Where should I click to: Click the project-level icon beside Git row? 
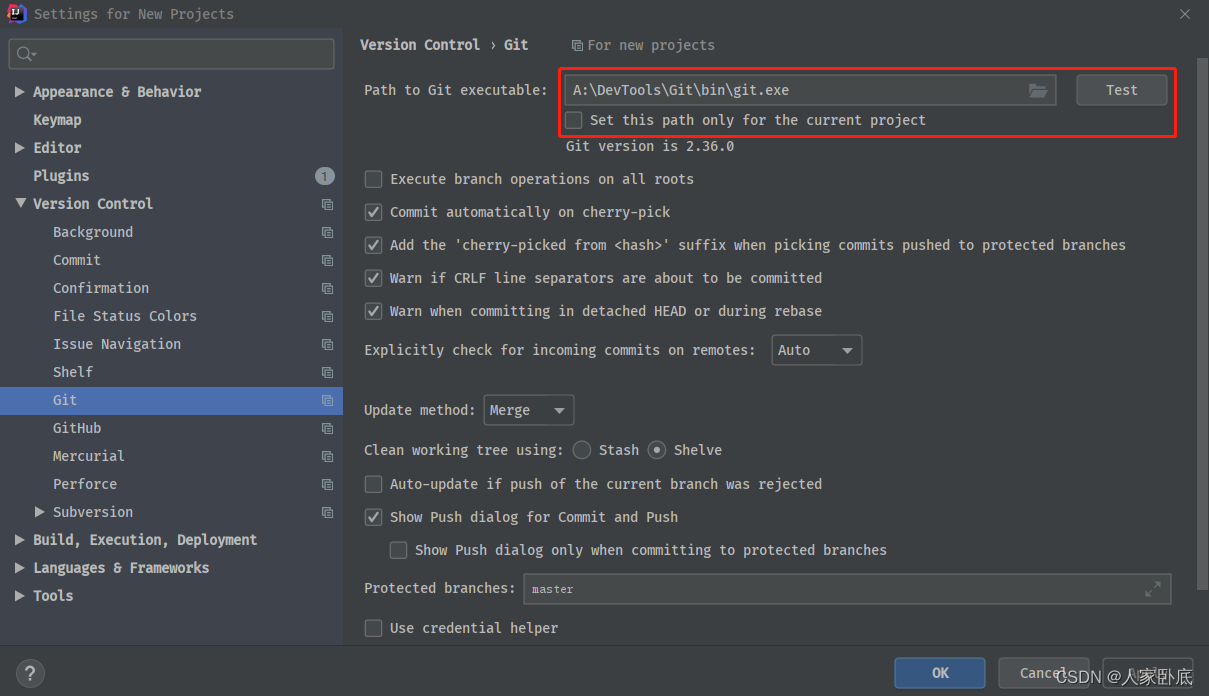327,400
